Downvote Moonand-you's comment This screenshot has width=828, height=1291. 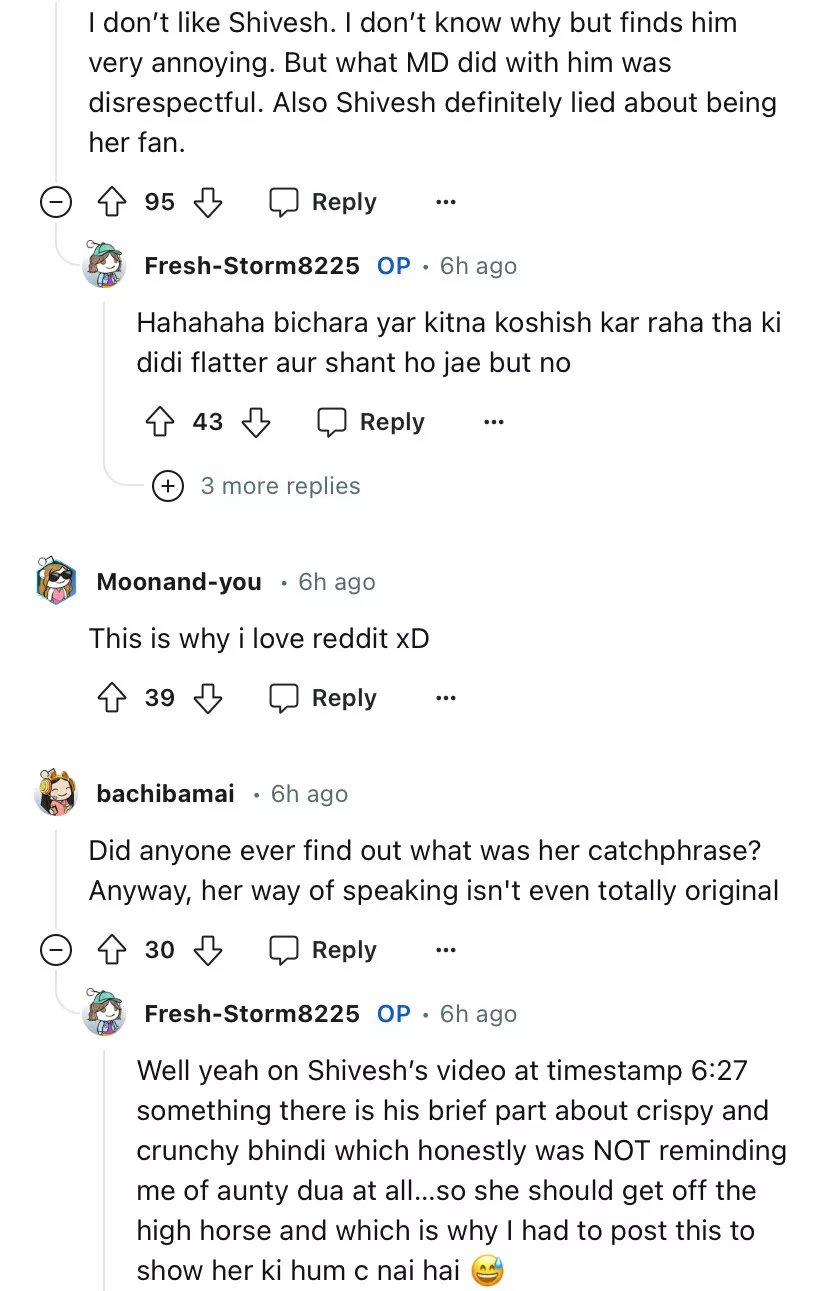(x=207, y=698)
